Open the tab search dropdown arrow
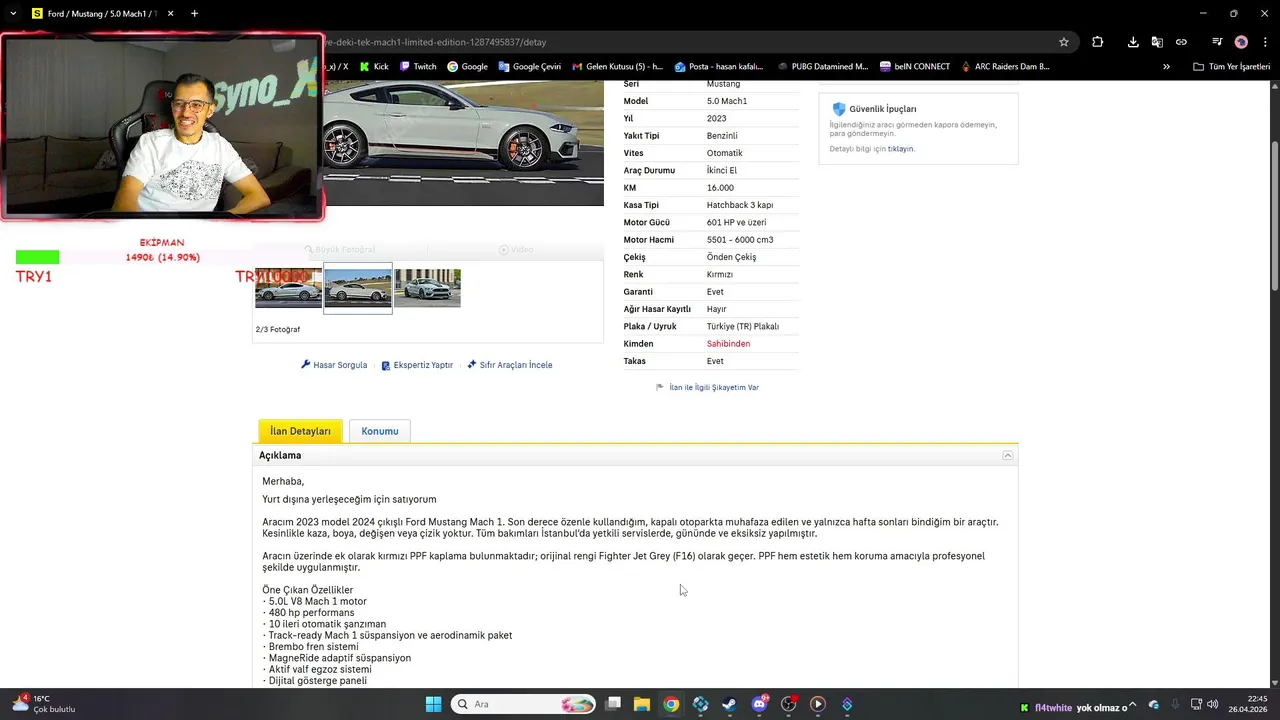Viewport: 1280px width, 720px height. click(12, 14)
